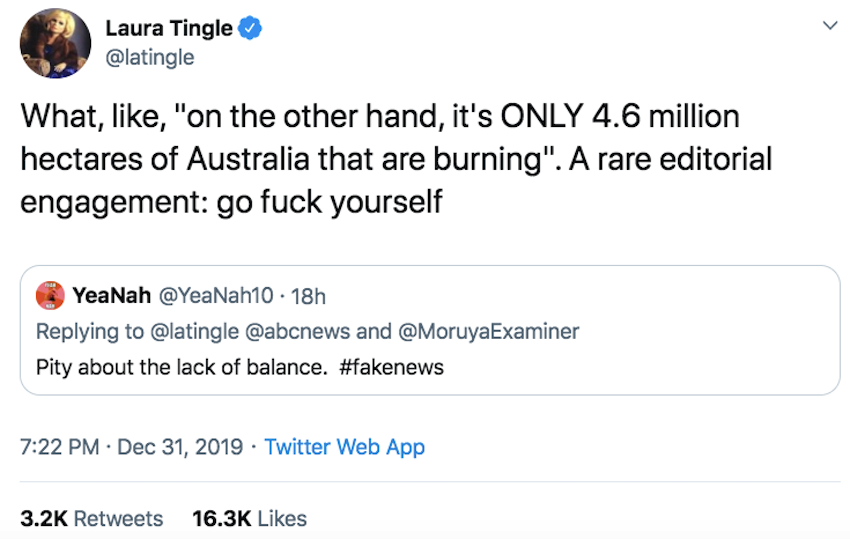Click the blue verified badge
850x539 pixels.
coord(250,30)
